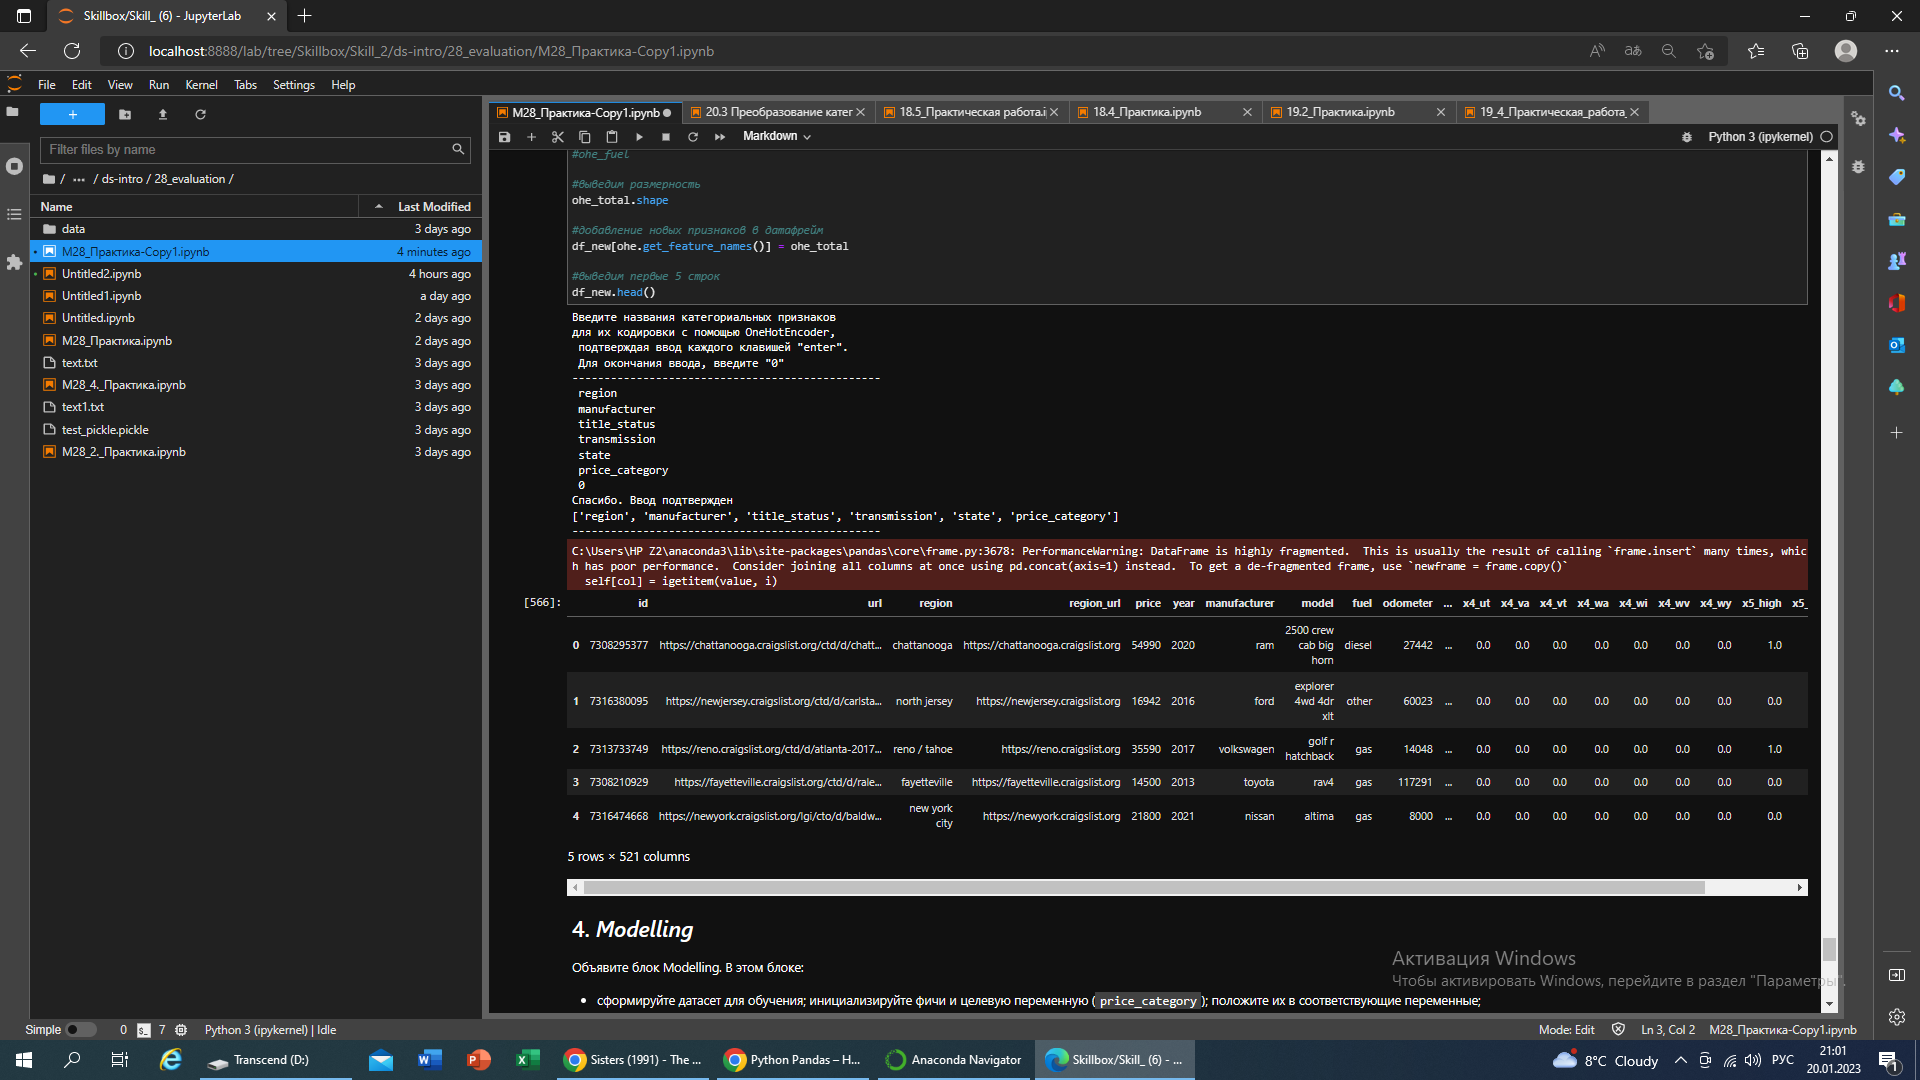Screen dimensions: 1920x1080
Task: Upload files with the upload icon
Action: point(163,114)
